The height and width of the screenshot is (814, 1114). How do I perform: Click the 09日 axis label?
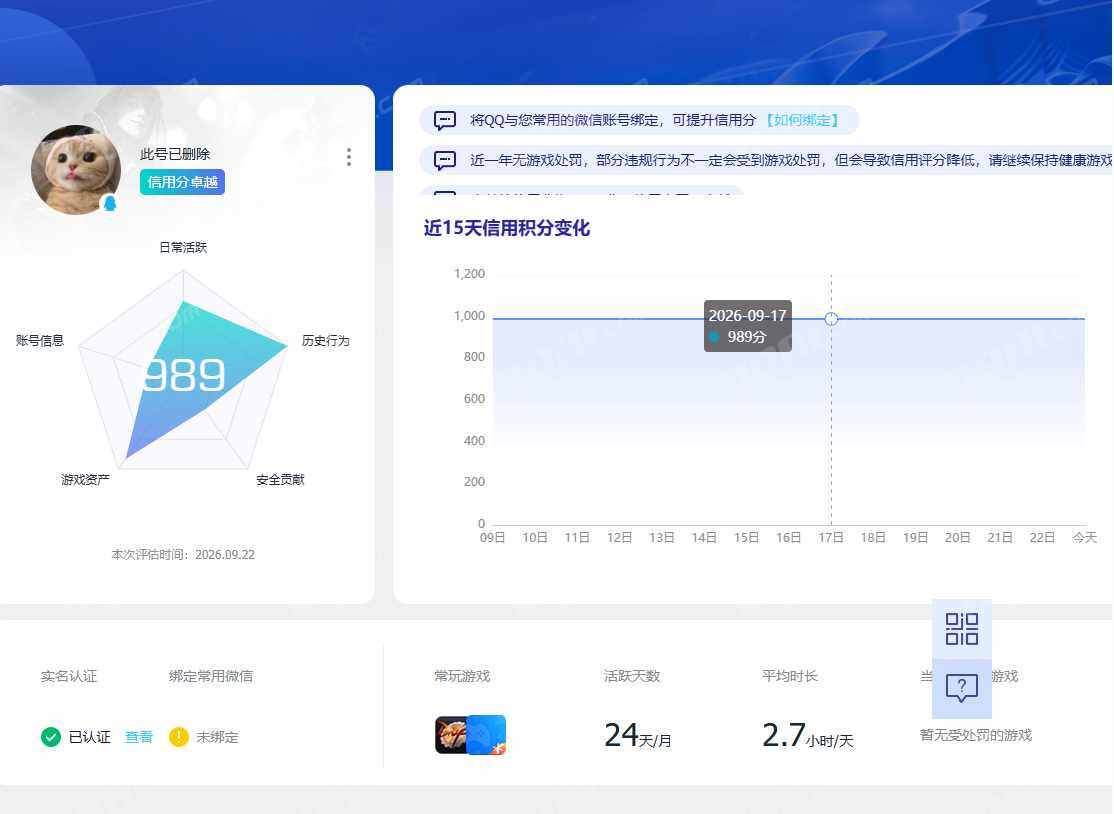pyautogui.click(x=492, y=538)
